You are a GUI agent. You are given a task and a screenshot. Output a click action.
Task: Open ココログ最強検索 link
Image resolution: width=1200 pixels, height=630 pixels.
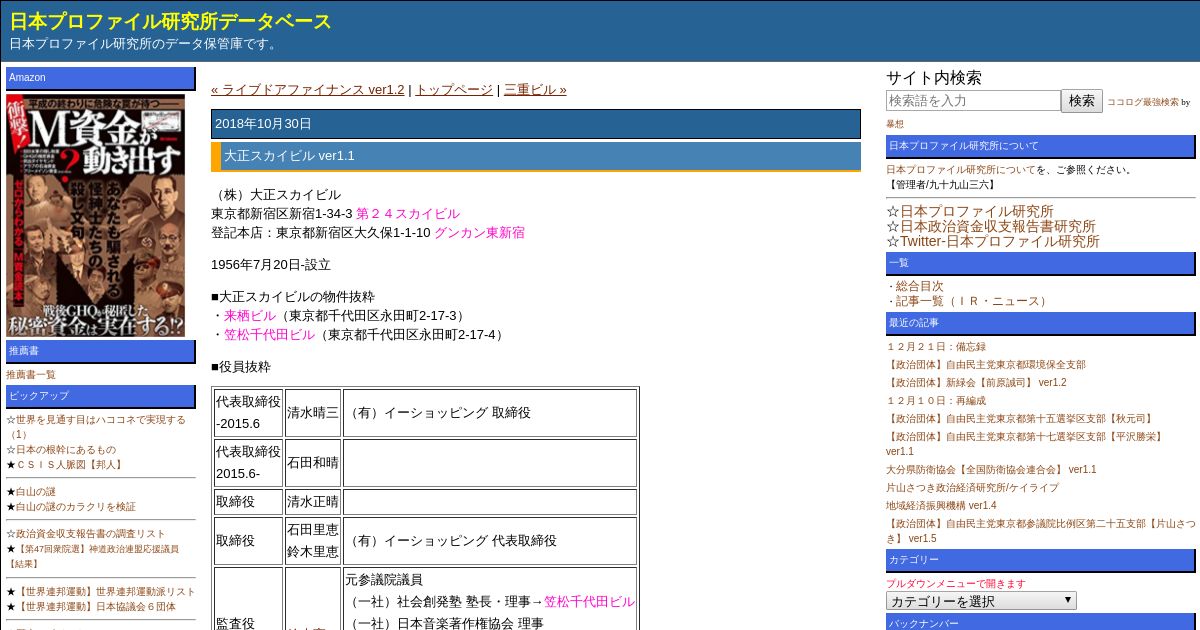[1143, 102]
